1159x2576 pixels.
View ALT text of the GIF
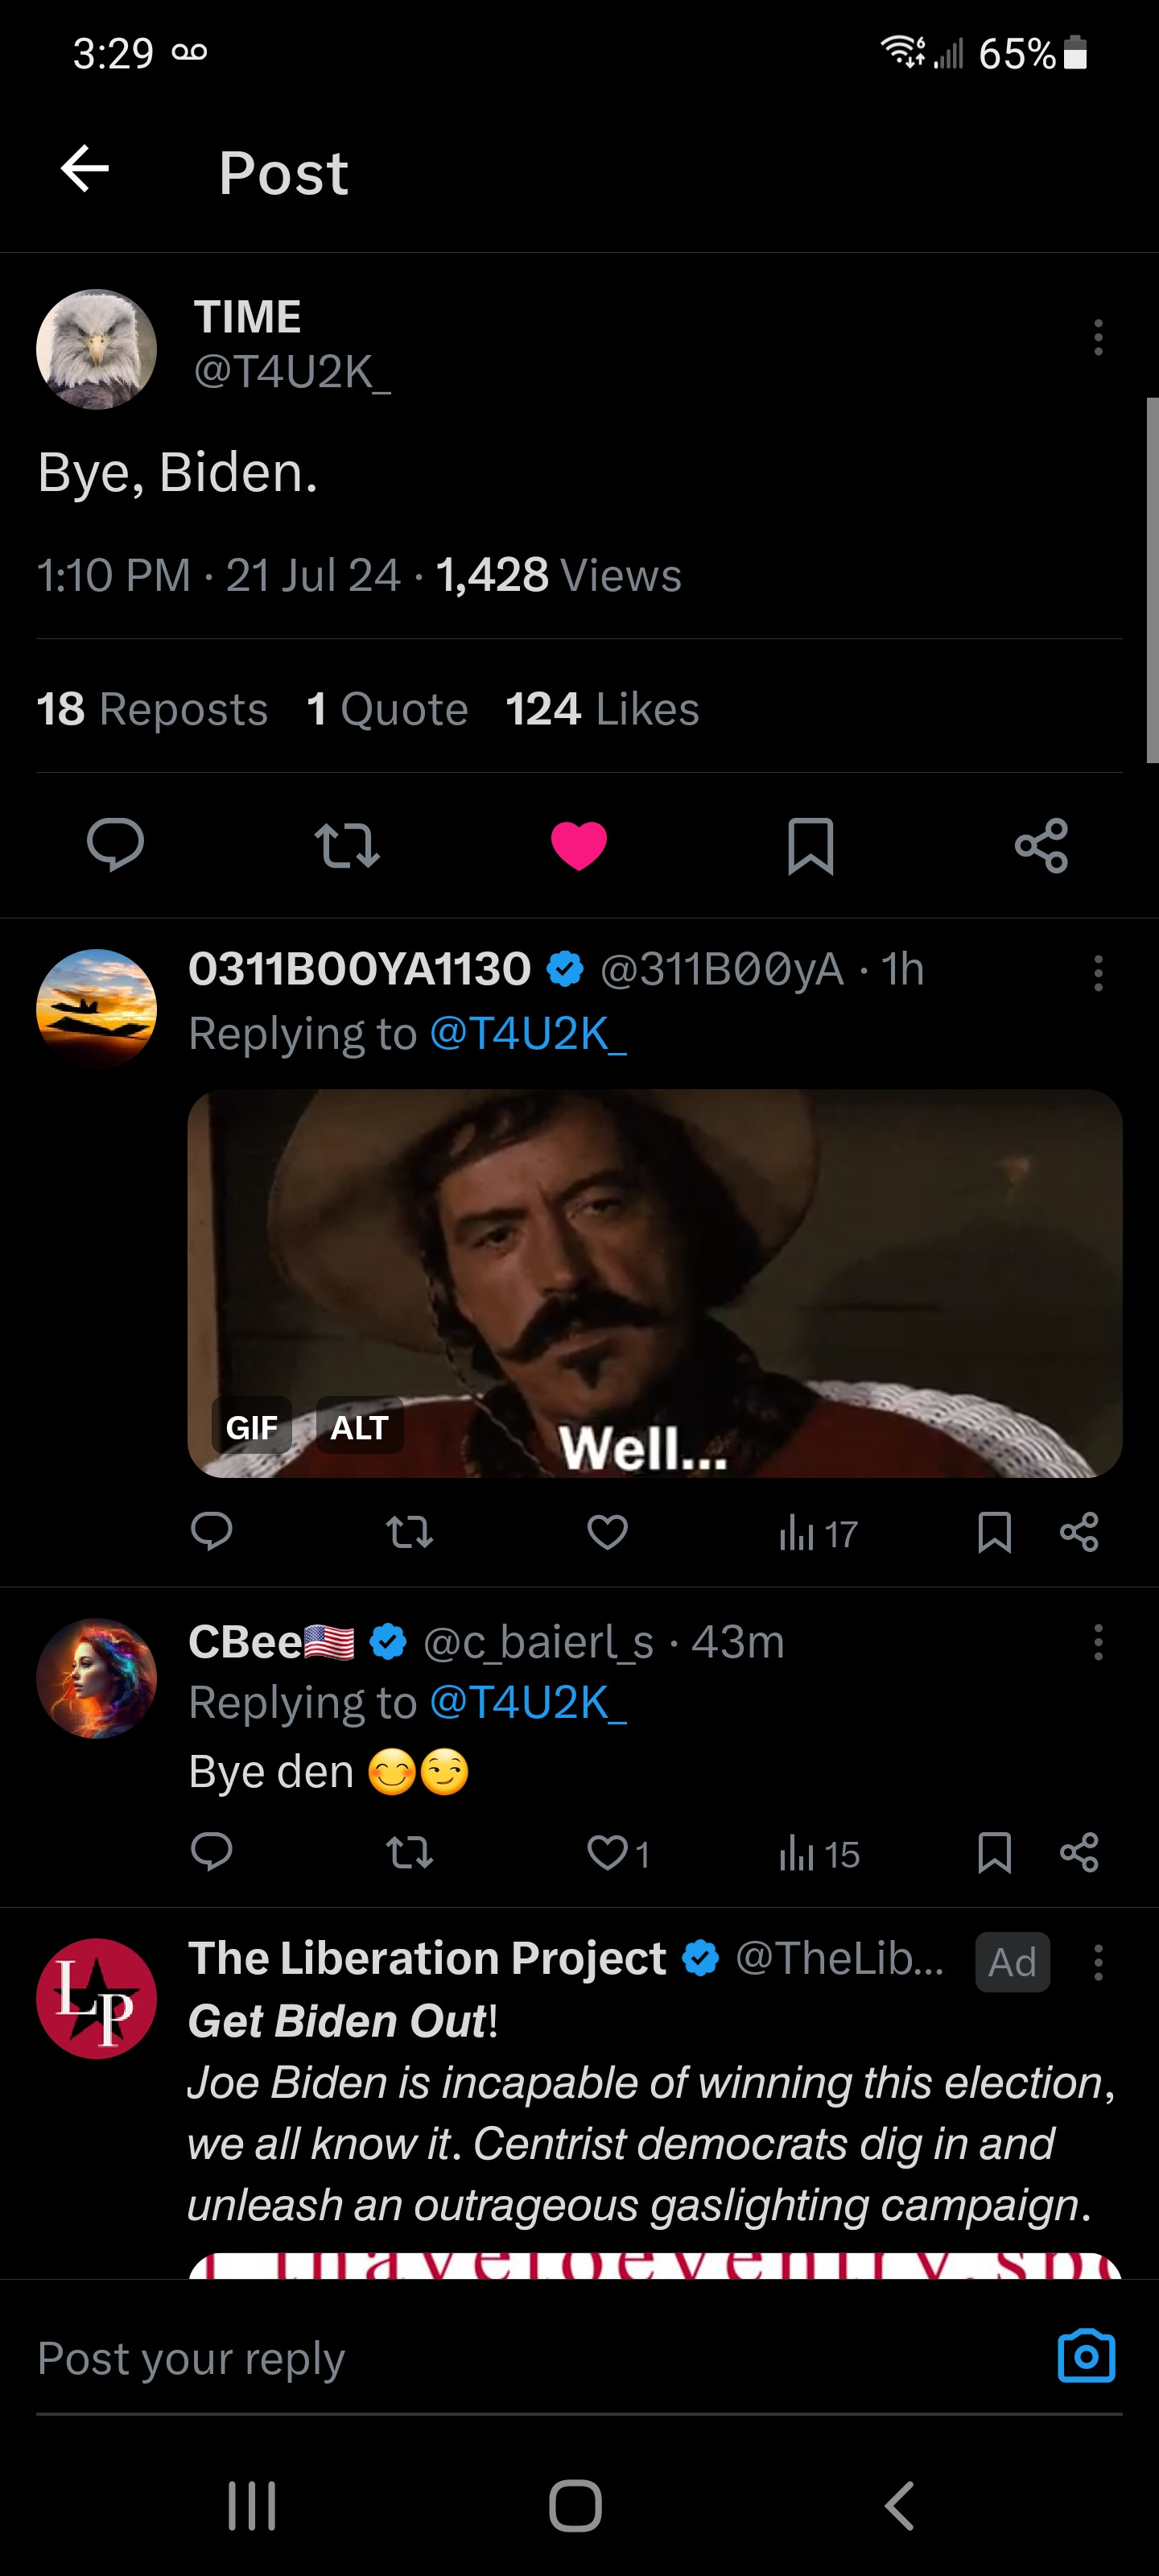click(359, 1427)
